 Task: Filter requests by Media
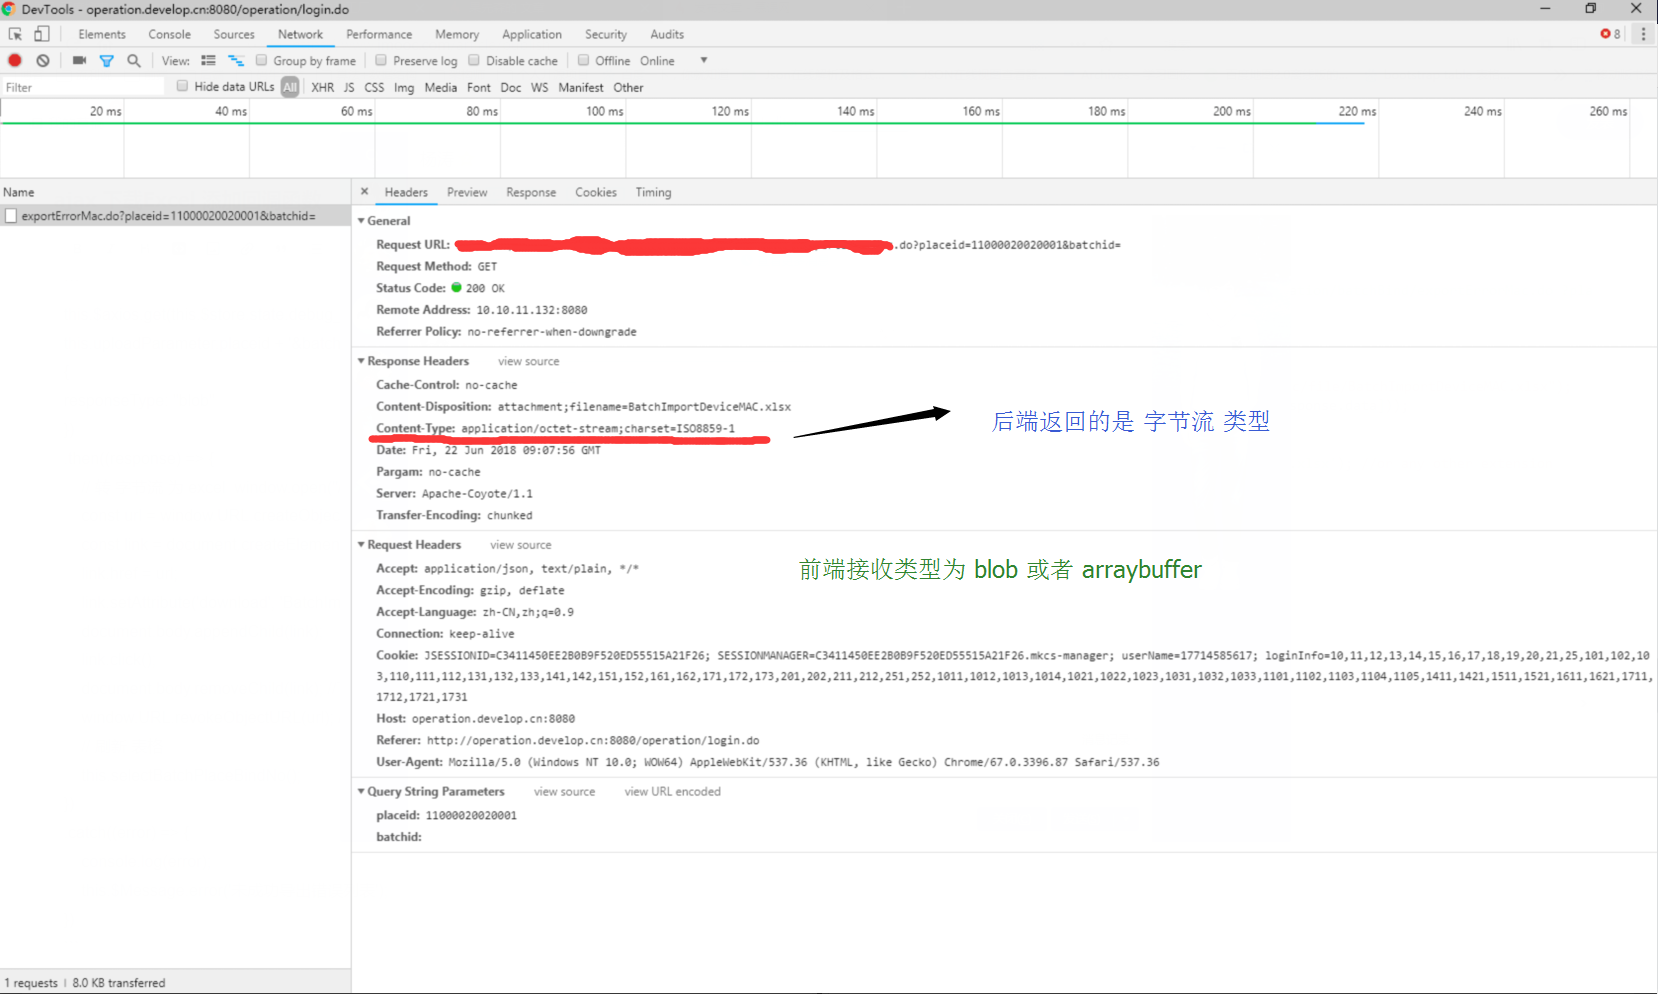pos(440,87)
